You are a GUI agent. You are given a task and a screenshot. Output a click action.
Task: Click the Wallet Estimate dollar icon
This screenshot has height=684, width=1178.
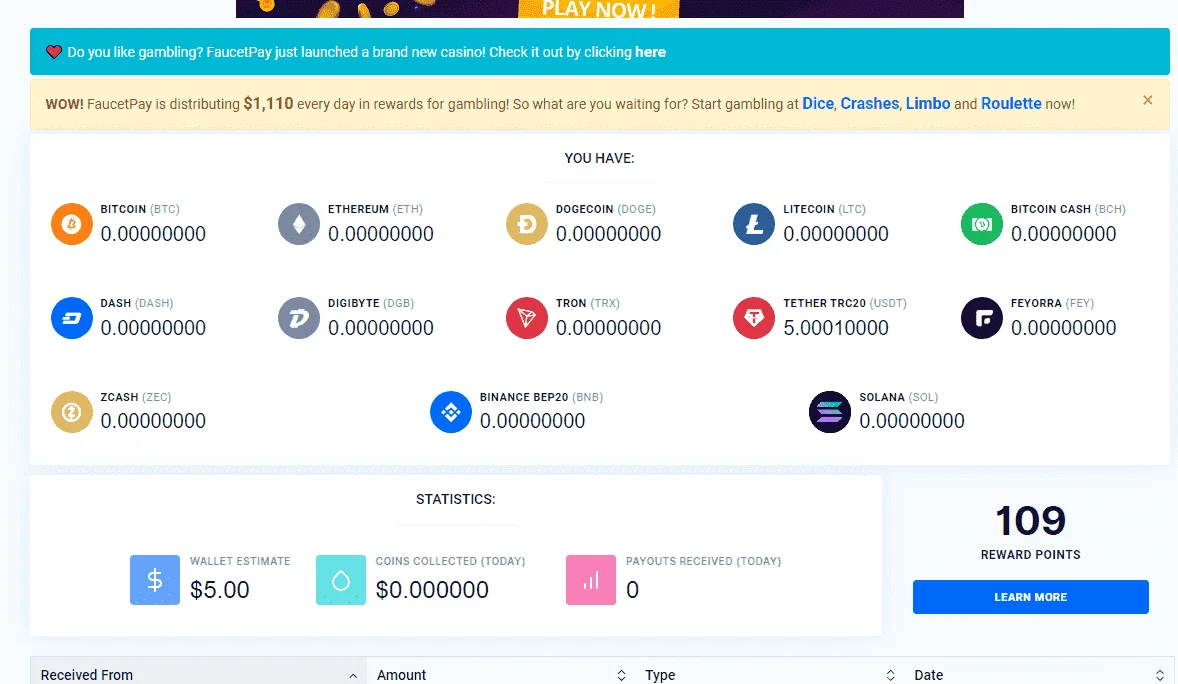tap(155, 580)
